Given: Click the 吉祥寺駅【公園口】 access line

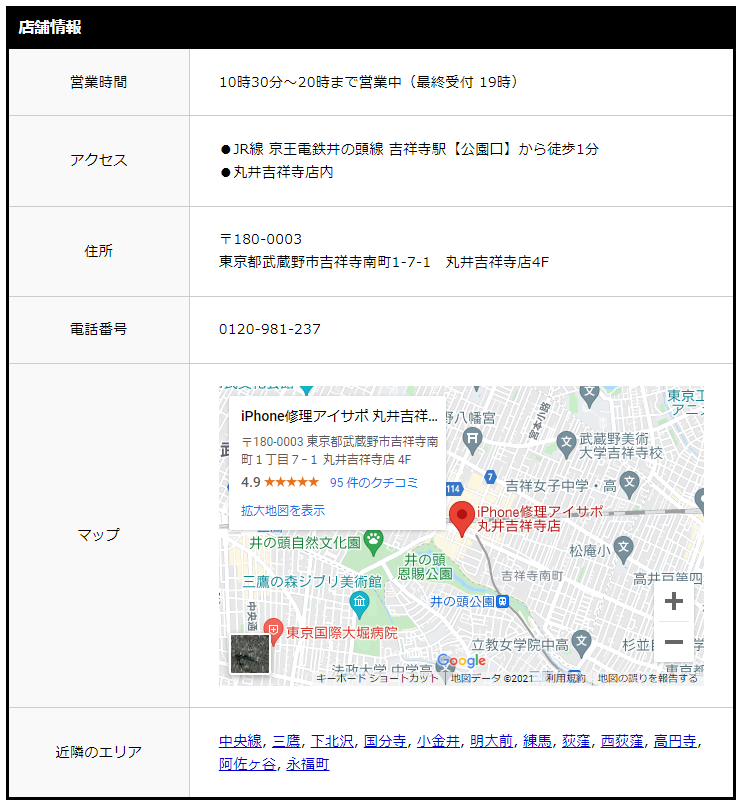Looking at the screenshot, I should pos(410,149).
